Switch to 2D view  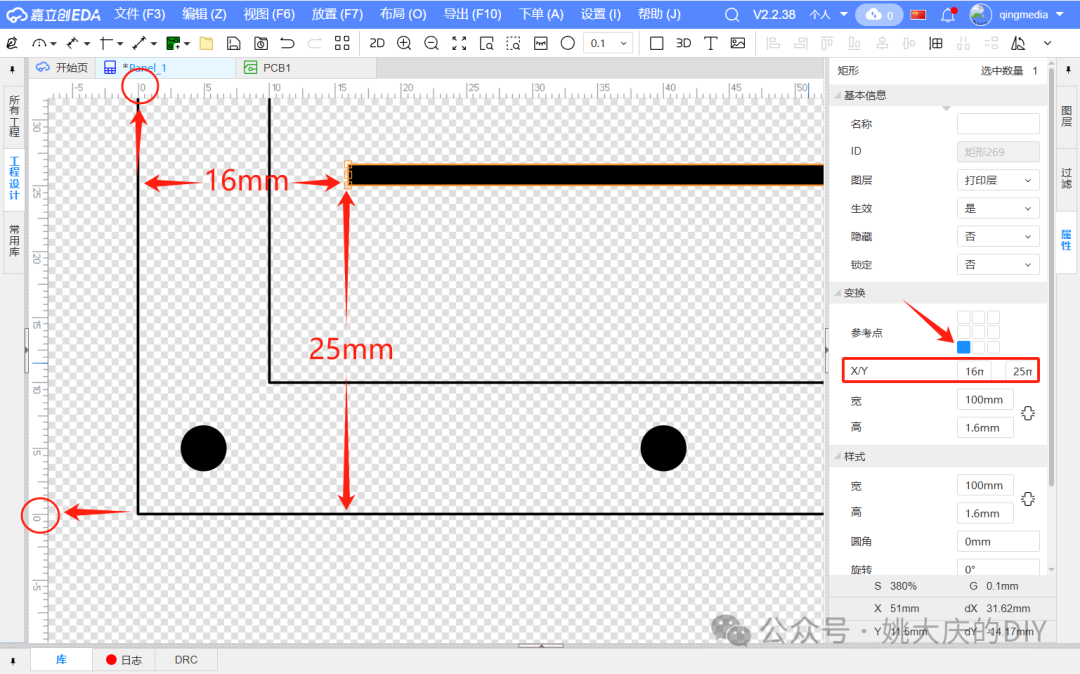click(377, 43)
